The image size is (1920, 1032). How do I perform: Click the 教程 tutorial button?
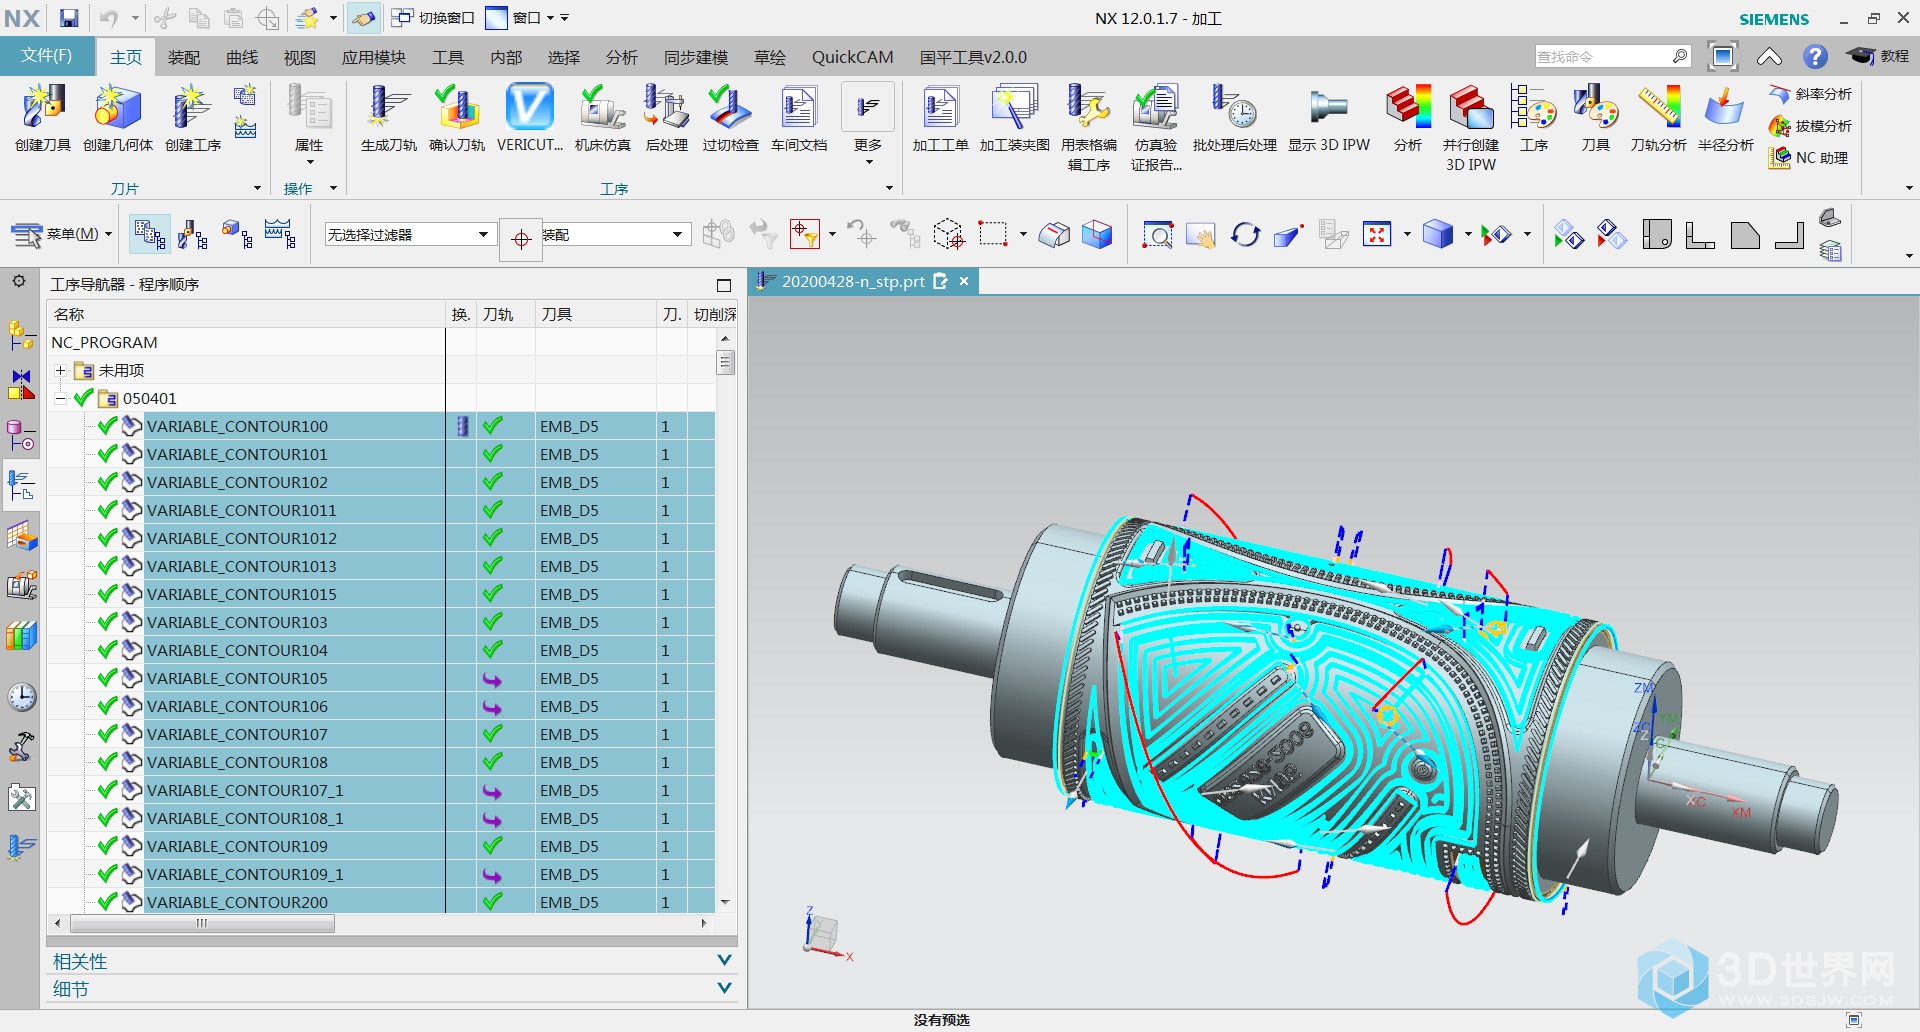[x=1878, y=57]
